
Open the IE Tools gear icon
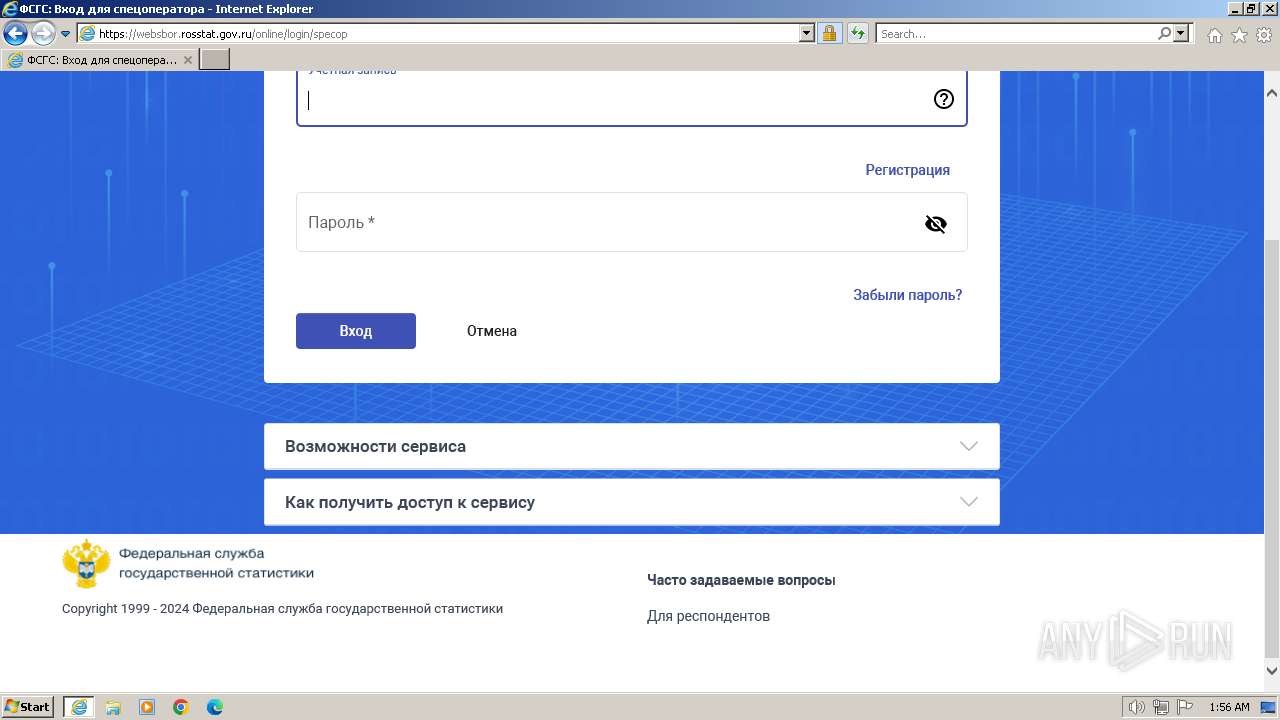coord(1264,35)
